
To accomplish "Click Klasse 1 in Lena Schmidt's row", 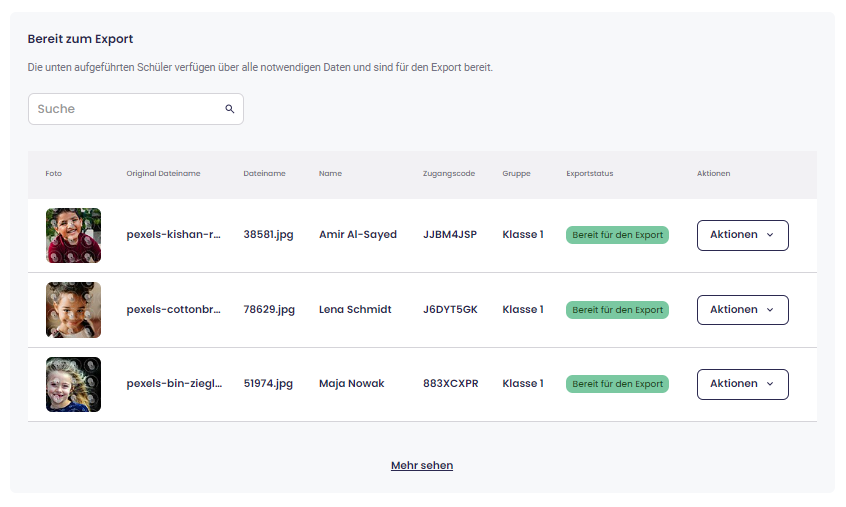I will (x=523, y=310).
